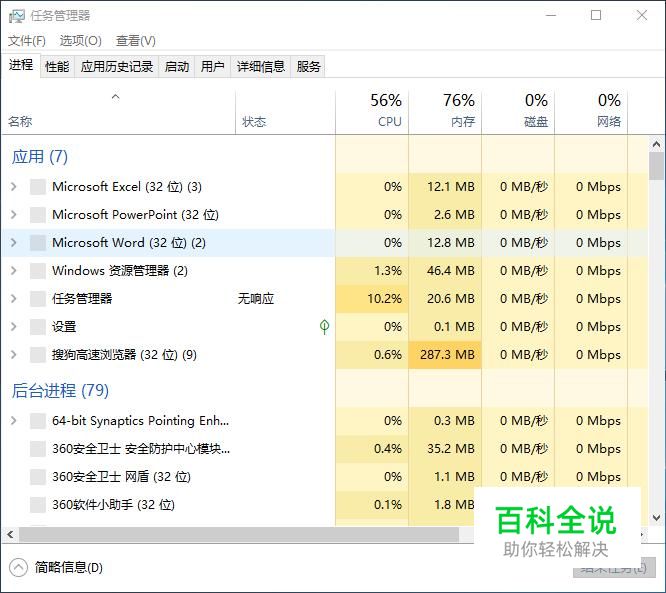Switch to the 应用历史记录 tab
The height and width of the screenshot is (593, 666).
(x=117, y=67)
